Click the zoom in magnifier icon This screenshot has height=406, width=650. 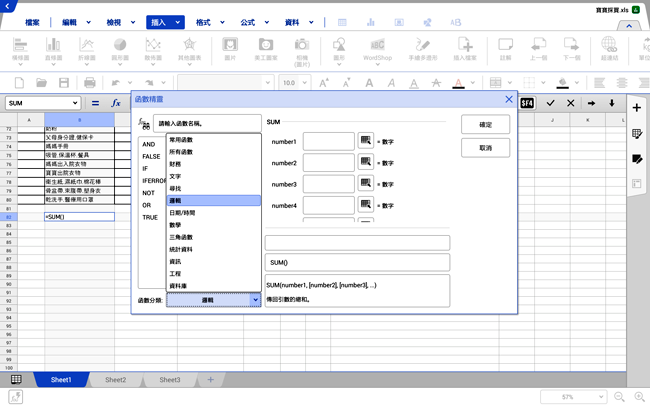coord(638,397)
